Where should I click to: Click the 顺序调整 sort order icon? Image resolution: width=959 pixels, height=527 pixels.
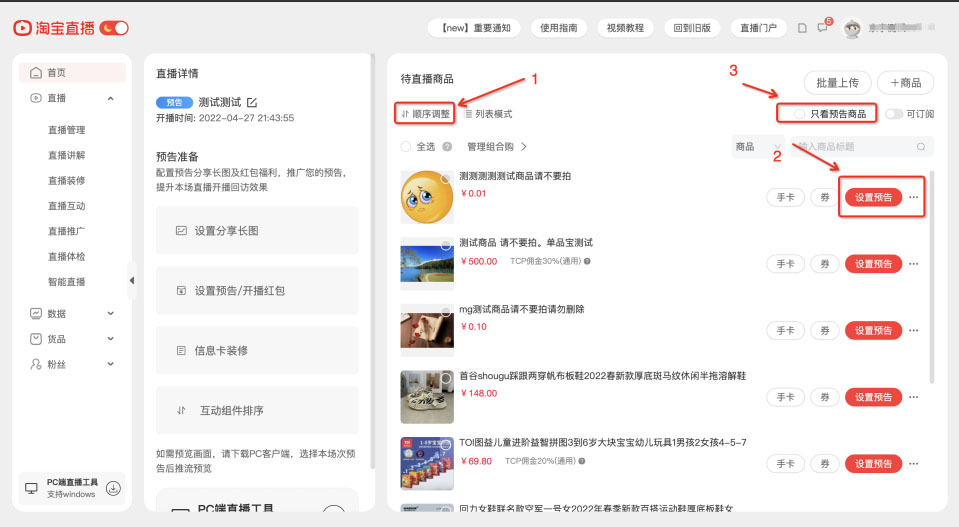(405, 114)
